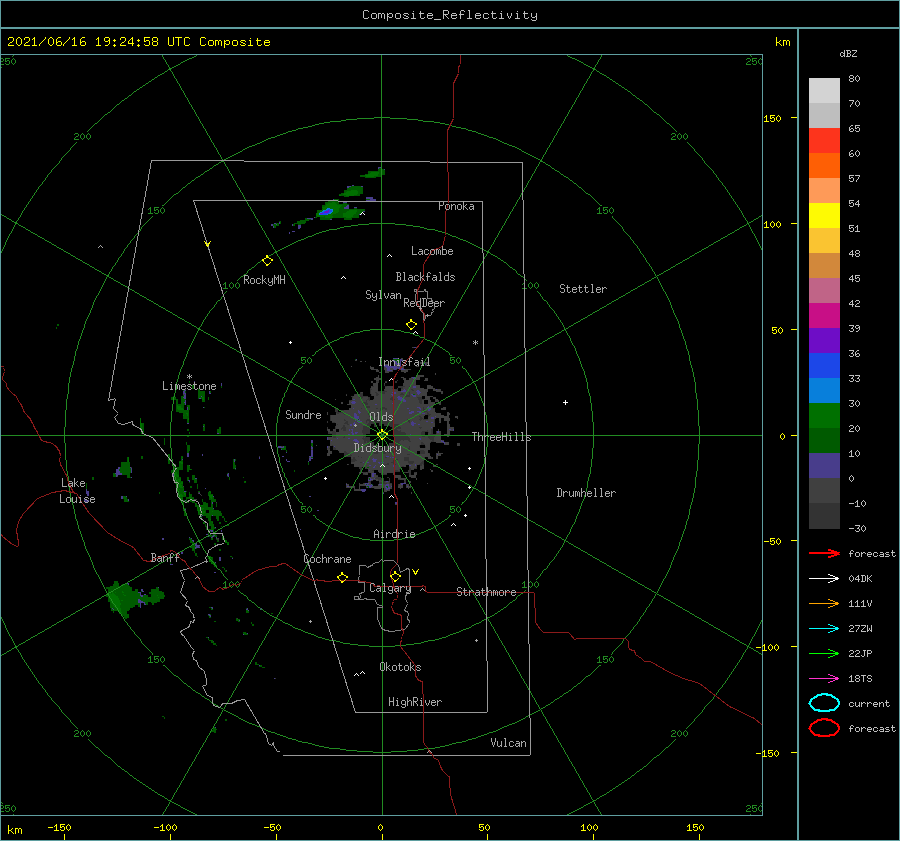Click the Blackfalds city label

[x=425, y=277]
